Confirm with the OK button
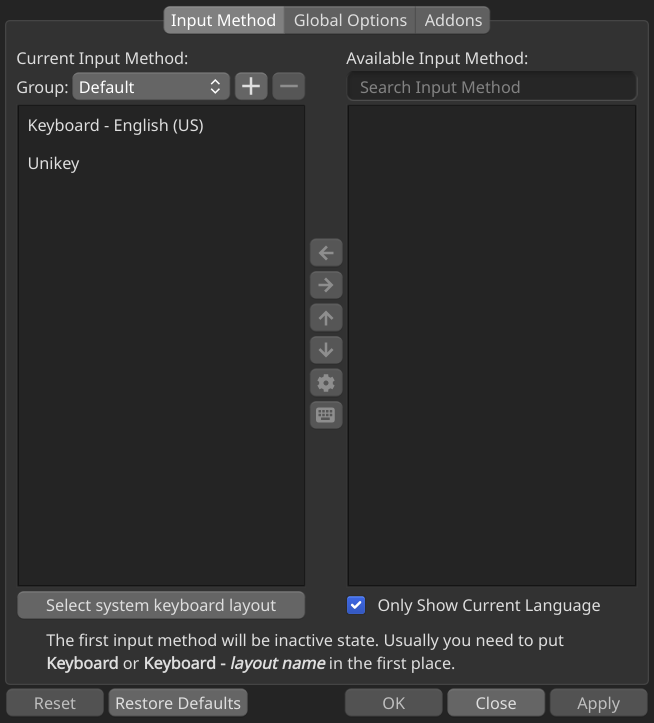 coord(394,703)
